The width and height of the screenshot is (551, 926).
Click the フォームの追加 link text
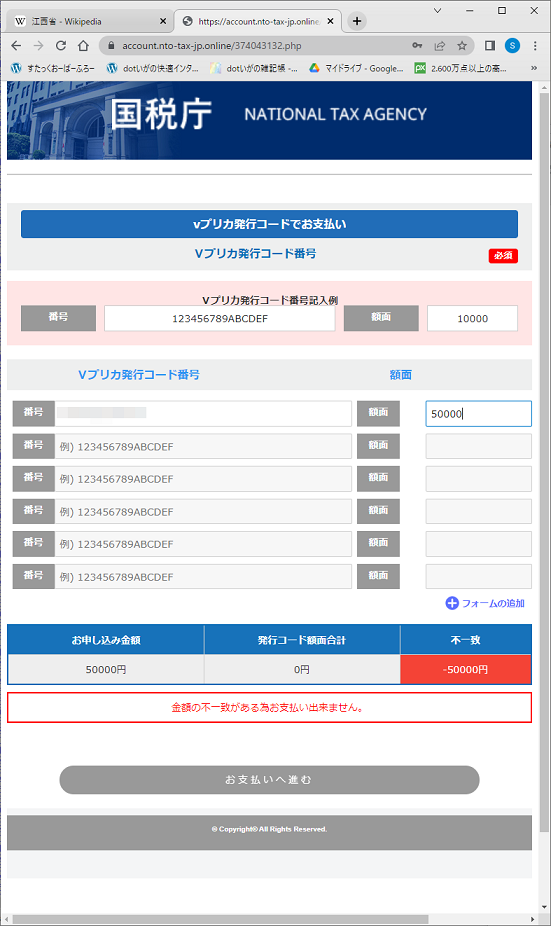[x=493, y=603]
